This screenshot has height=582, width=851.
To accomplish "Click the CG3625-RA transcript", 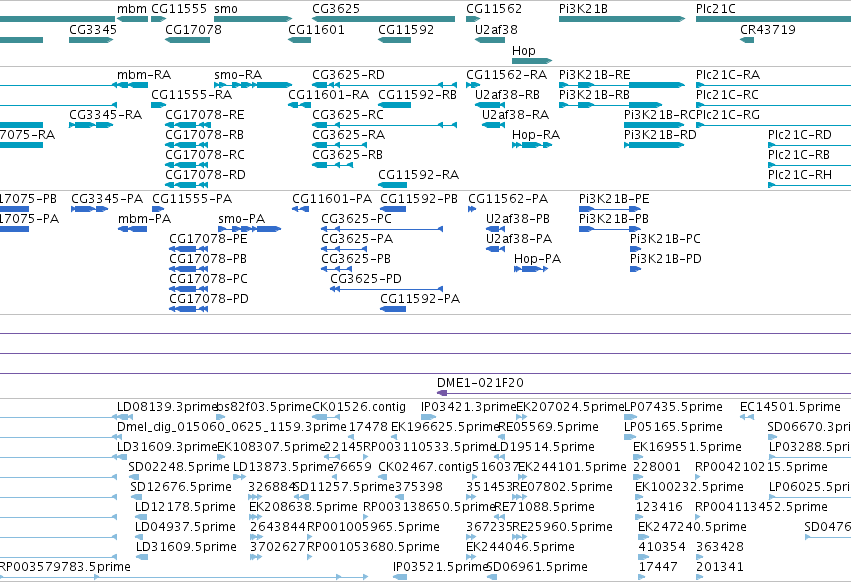I will (x=340, y=145).
